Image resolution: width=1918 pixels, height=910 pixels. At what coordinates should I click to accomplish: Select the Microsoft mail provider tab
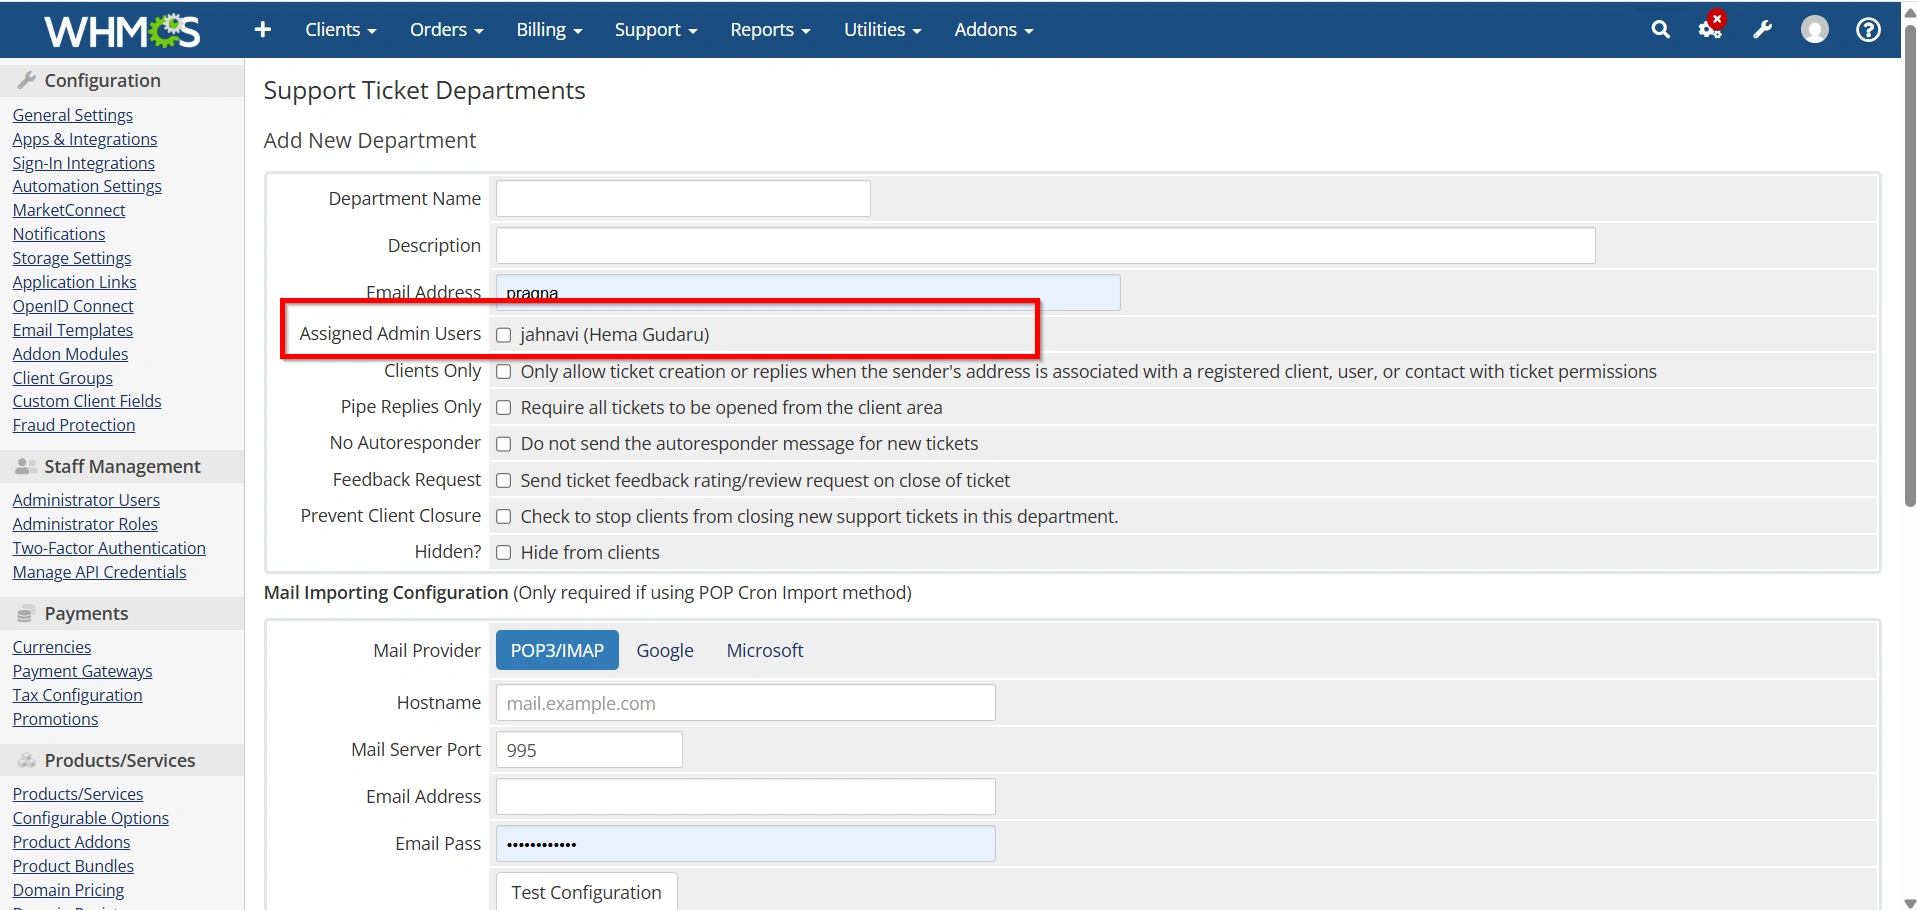point(765,651)
